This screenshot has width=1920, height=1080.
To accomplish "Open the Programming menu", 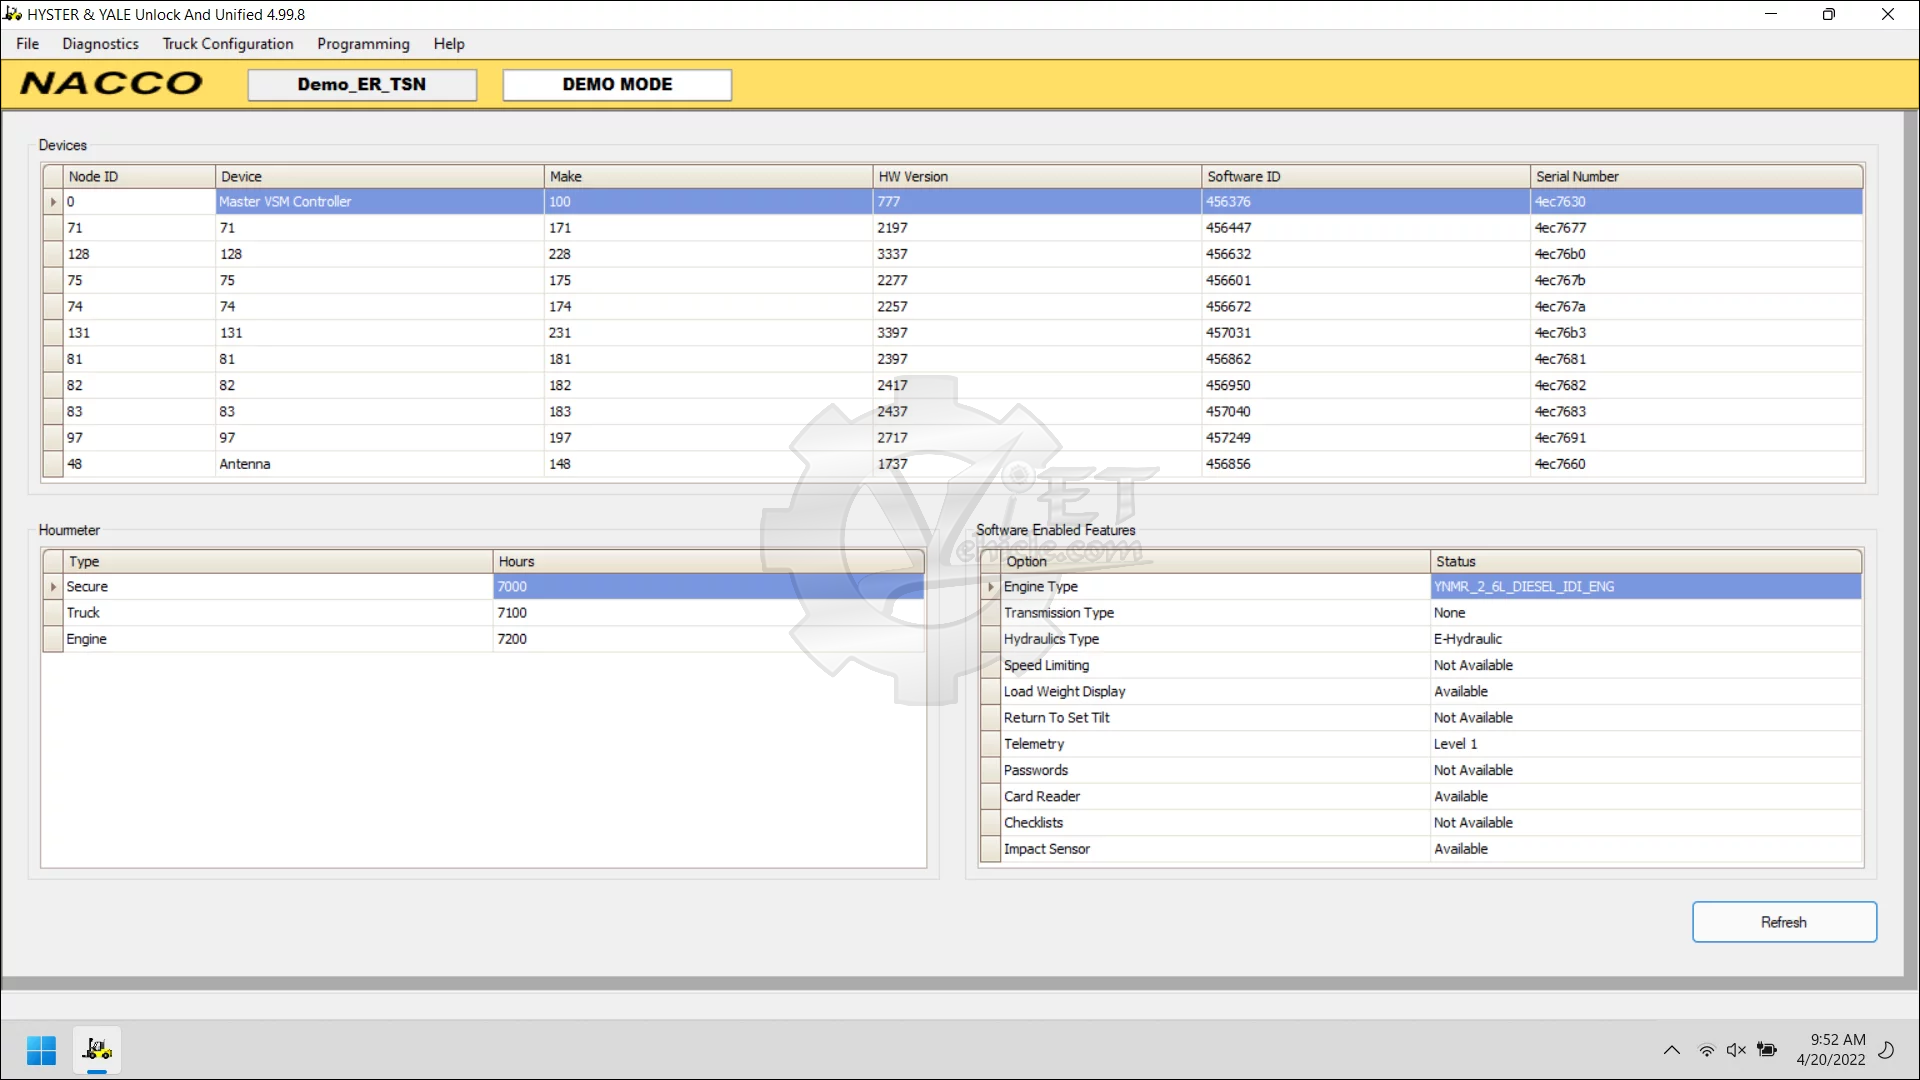I will click(363, 44).
